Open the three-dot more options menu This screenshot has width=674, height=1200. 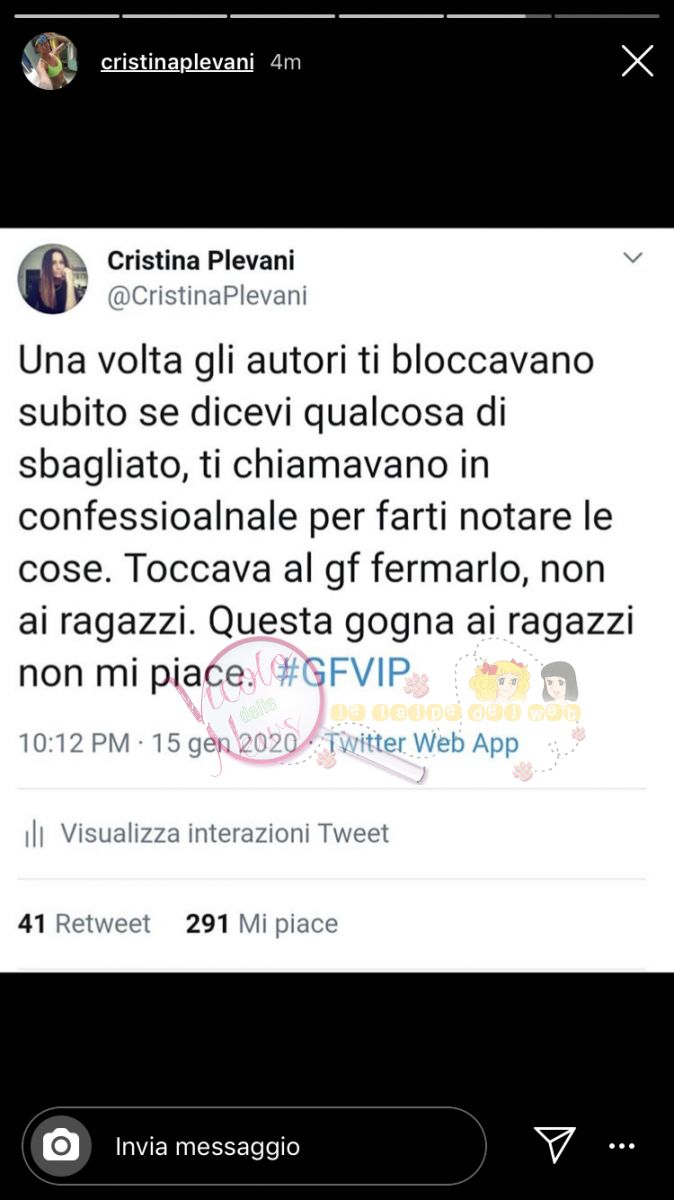click(622, 1146)
